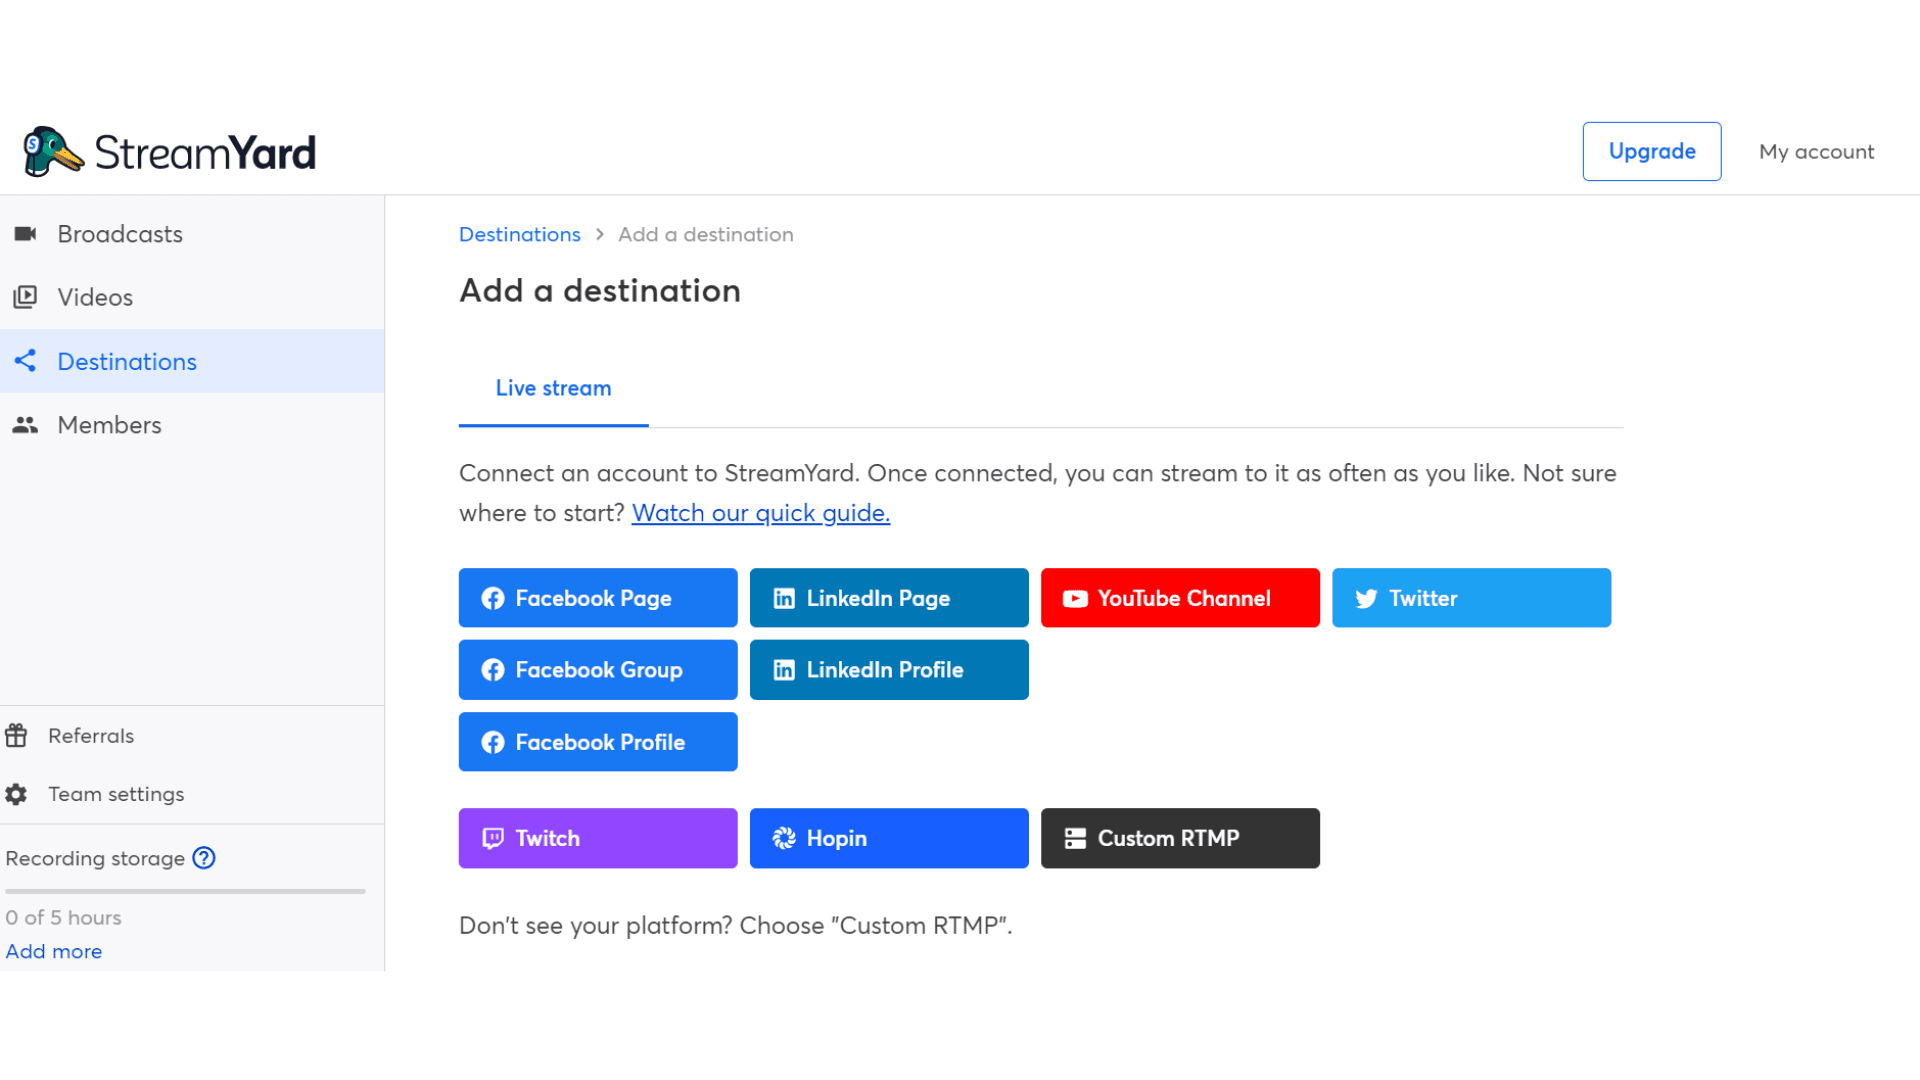Click Destinations breadcrumb link
Image resolution: width=1920 pixels, height=1080 pixels.
click(x=519, y=234)
